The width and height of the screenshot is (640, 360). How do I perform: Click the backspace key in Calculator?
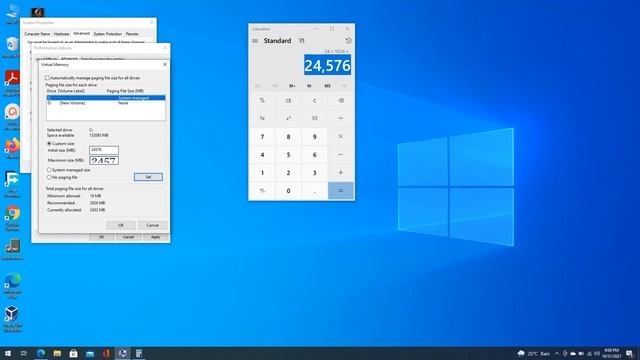(x=340, y=100)
